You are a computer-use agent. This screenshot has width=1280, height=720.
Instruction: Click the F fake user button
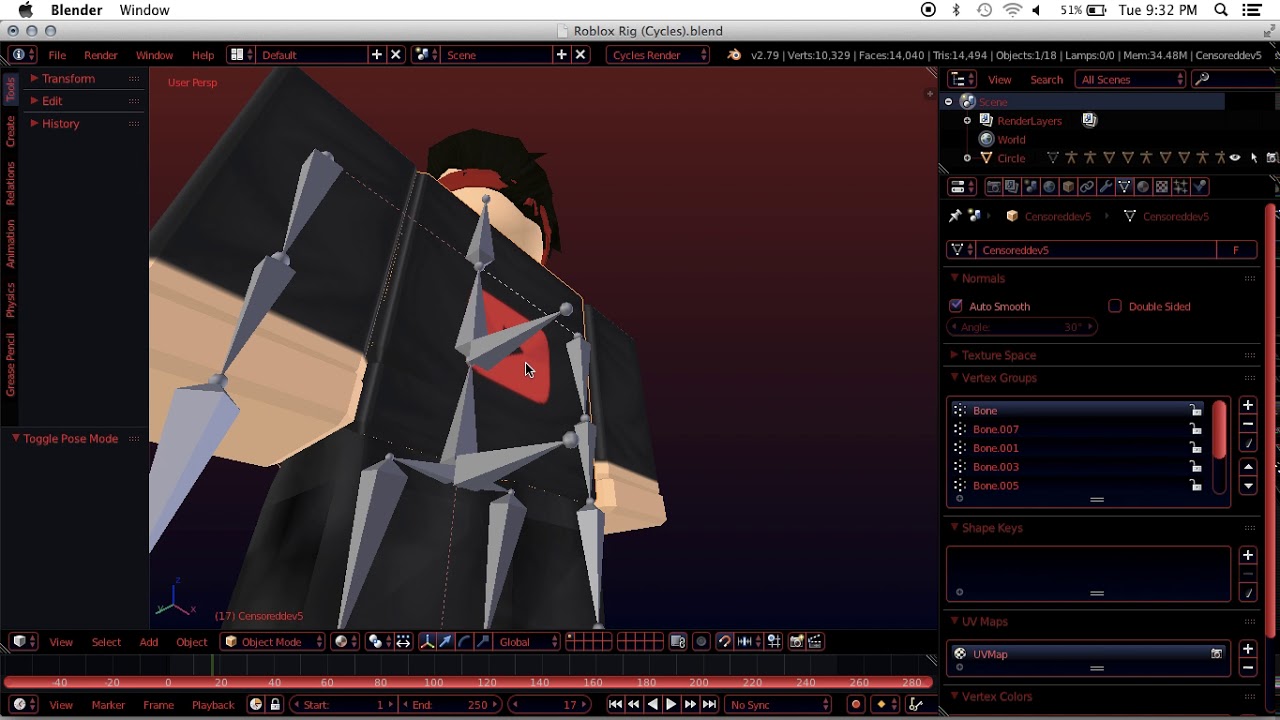pyautogui.click(x=1236, y=250)
